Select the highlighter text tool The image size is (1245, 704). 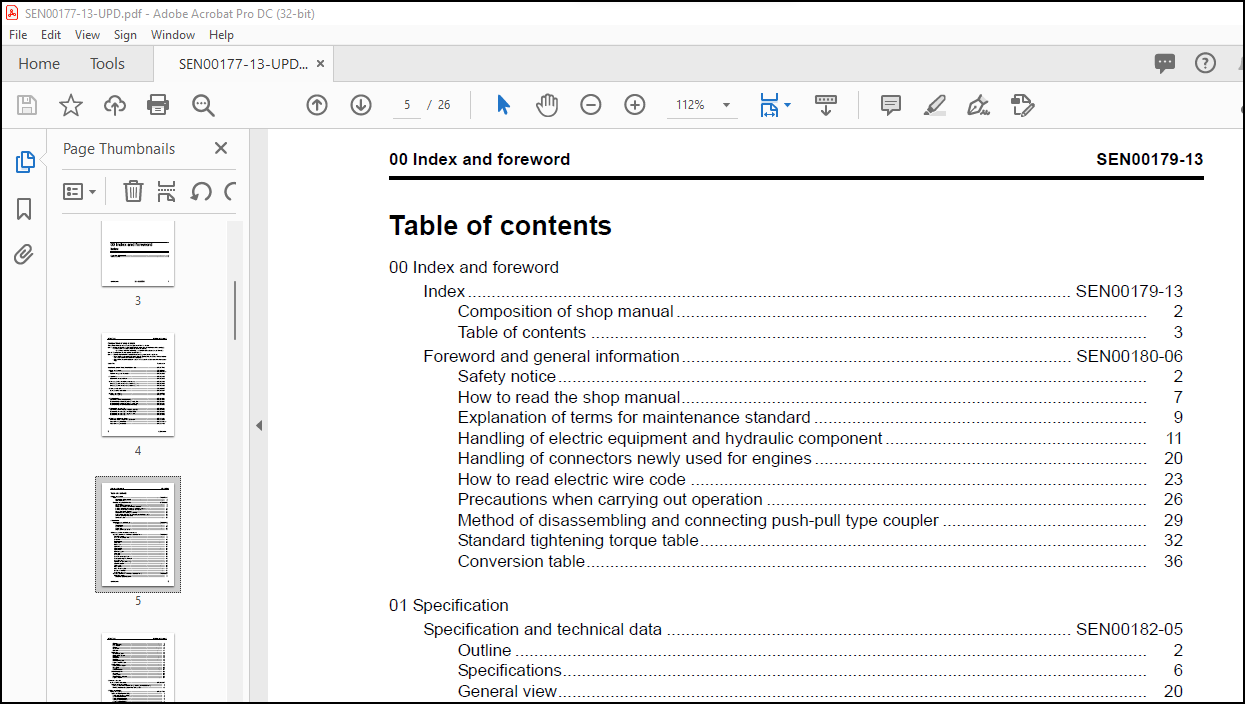tap(935, 105)
